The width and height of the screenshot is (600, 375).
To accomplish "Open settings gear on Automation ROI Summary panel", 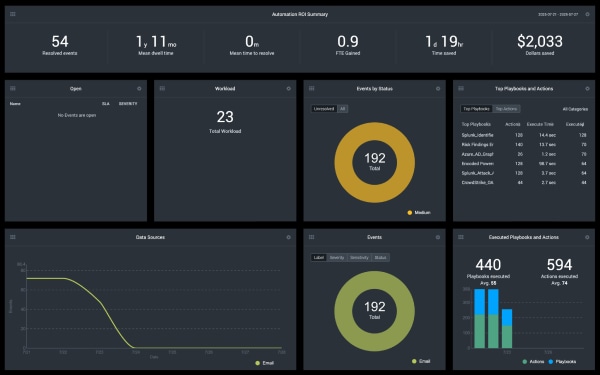I will 587,14.
